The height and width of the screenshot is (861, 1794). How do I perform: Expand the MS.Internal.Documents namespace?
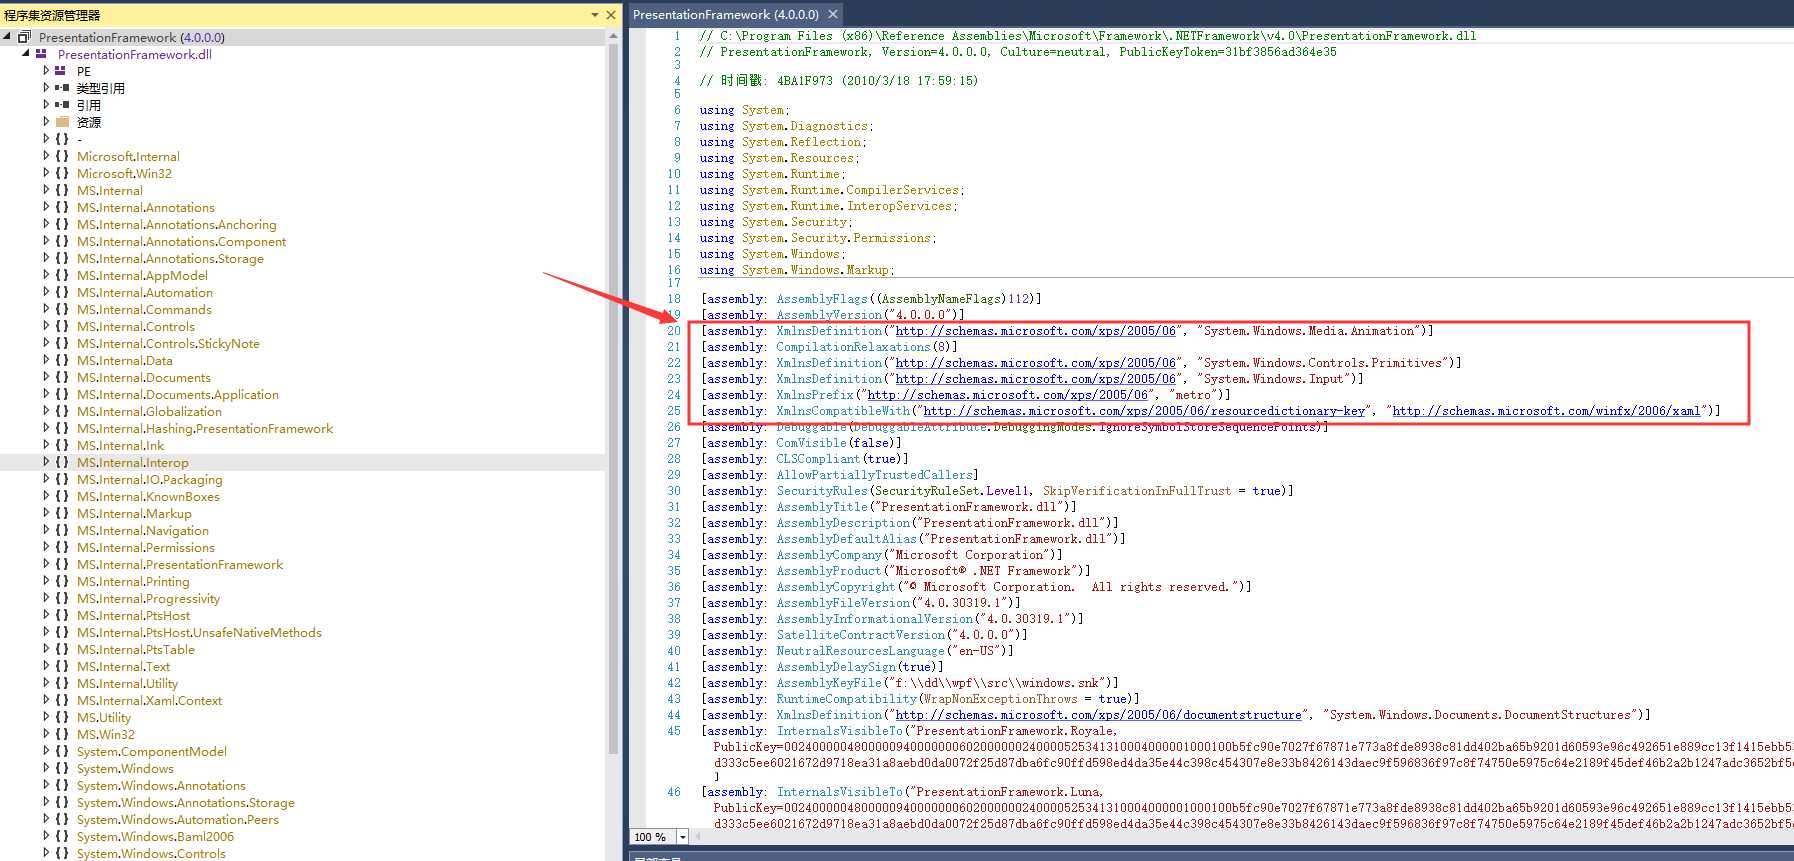[x=46, y=377]
